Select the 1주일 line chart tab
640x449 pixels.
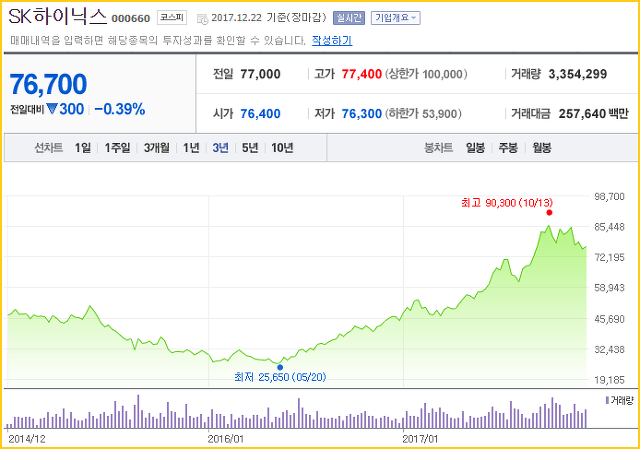(118, 148)
